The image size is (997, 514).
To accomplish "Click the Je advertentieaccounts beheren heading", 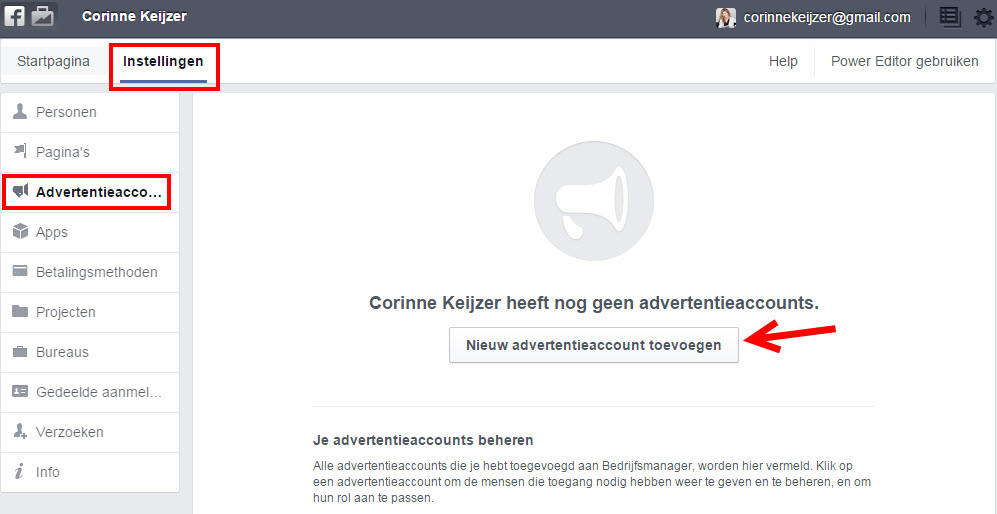I will [423, 440].
